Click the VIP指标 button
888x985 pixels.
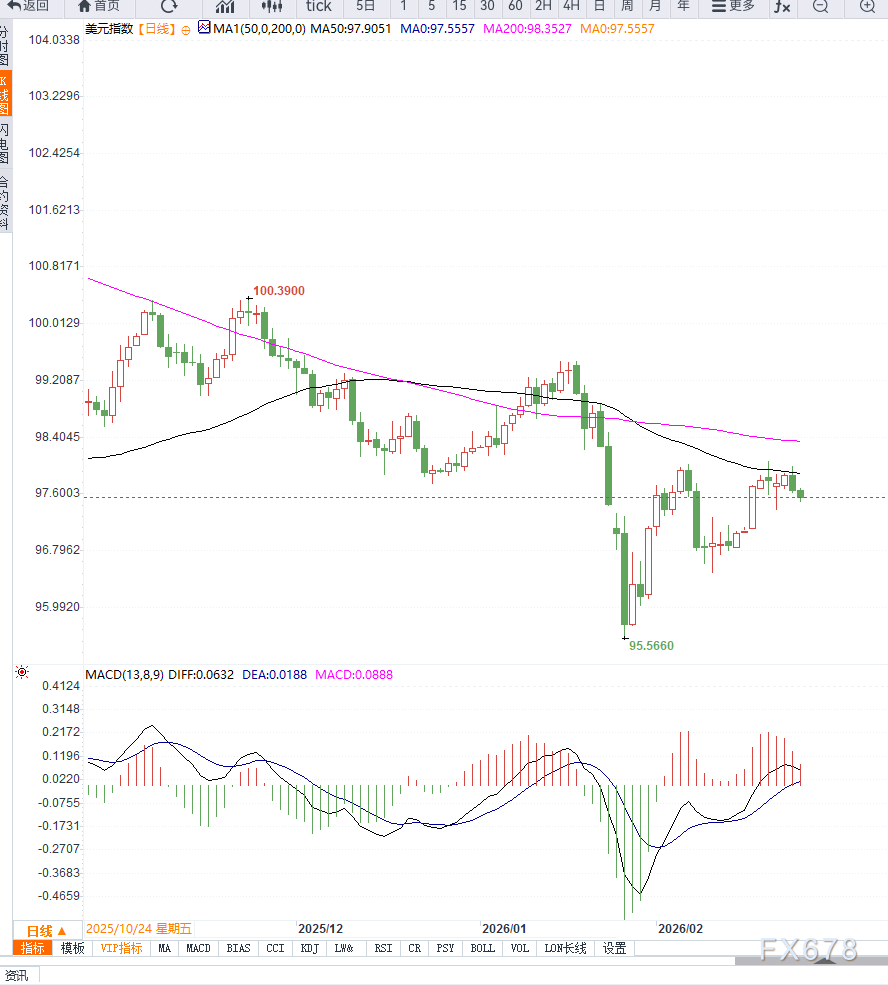(122, 948)
